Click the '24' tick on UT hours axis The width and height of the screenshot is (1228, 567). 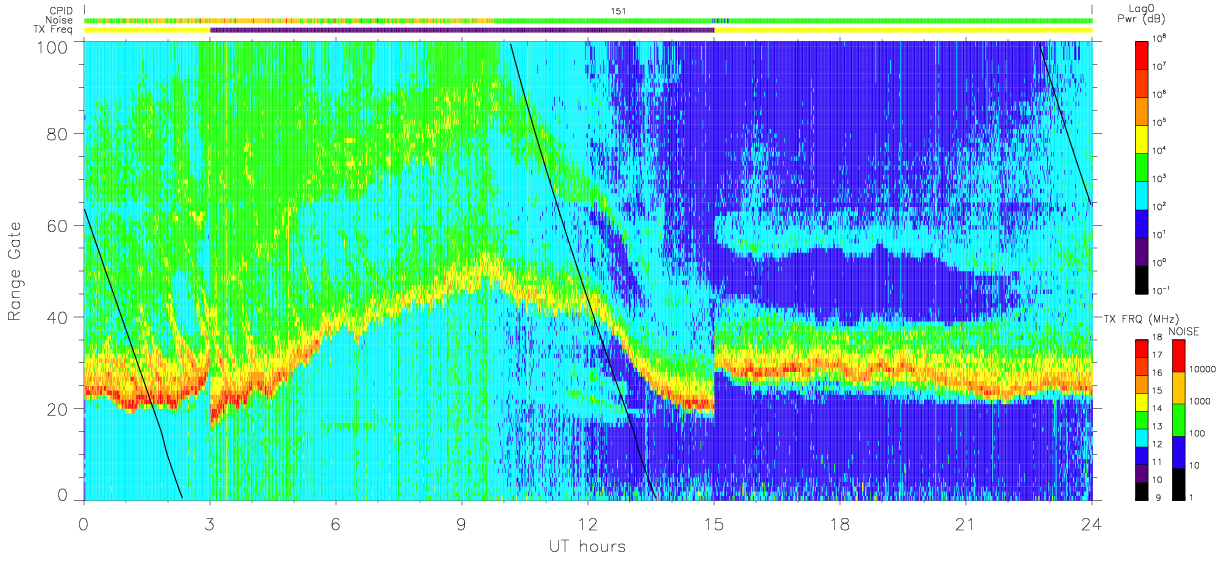pyautogui.click(x=1092, y=525)
